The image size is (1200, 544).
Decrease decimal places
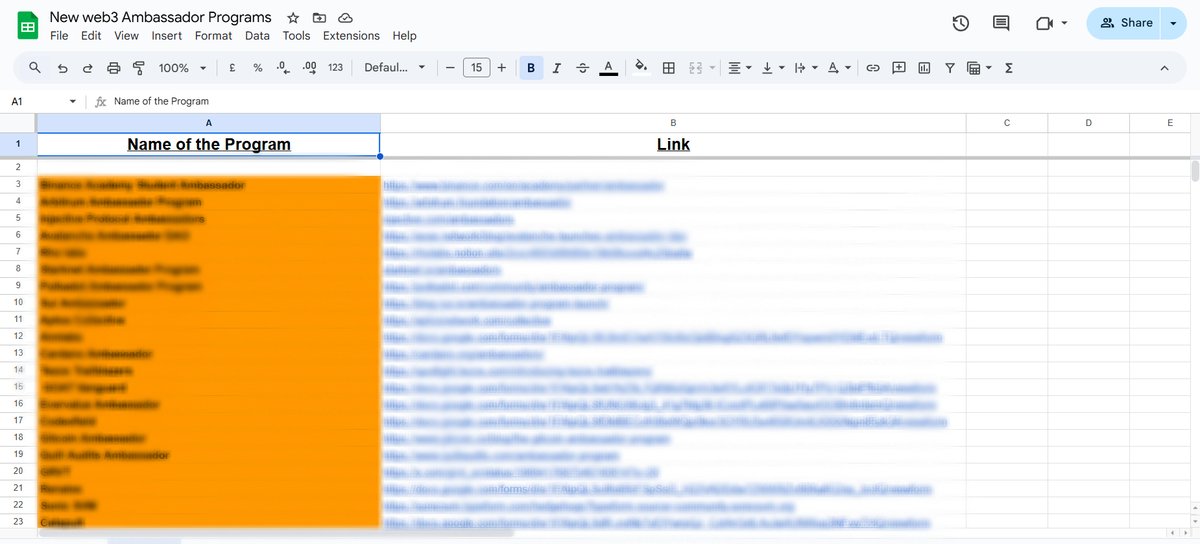pyautogui.click(x=283, y=68)
